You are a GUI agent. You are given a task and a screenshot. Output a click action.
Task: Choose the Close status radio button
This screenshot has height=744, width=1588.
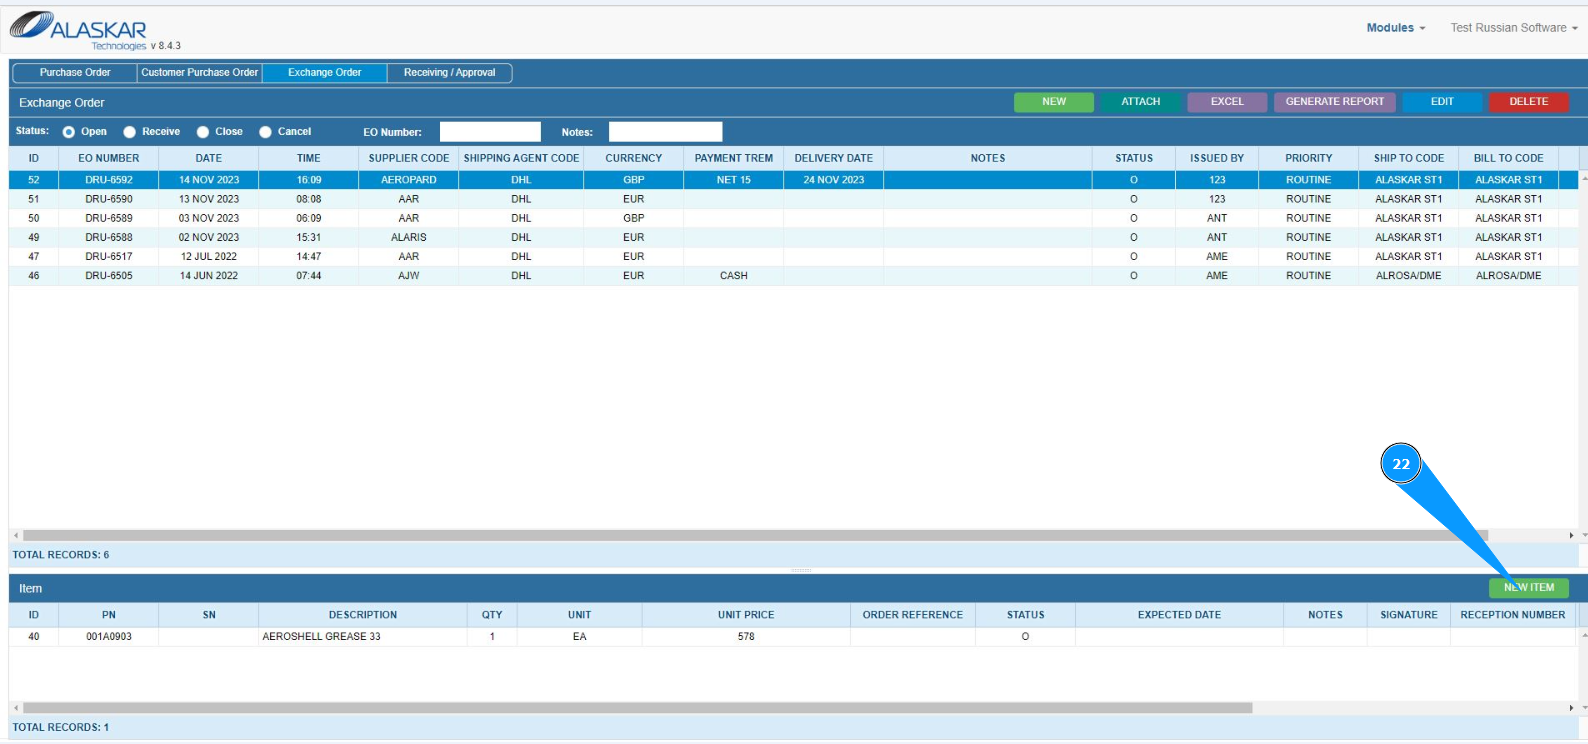tap(203, 132)
